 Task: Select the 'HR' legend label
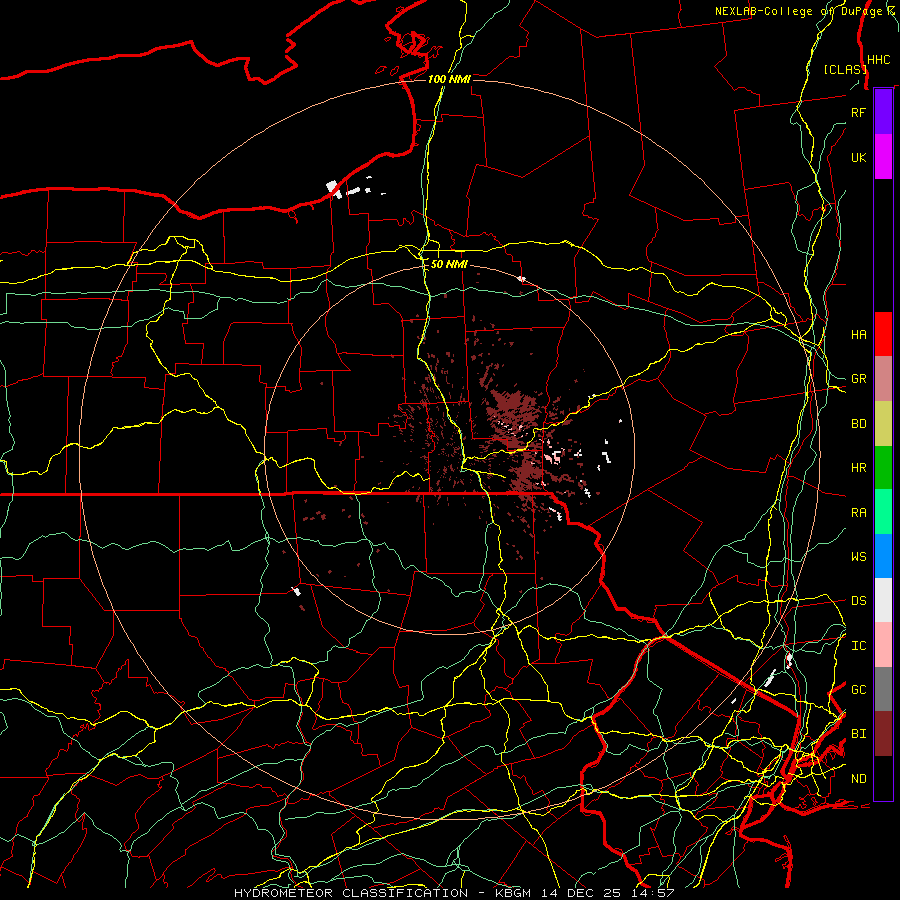point(858,468)
